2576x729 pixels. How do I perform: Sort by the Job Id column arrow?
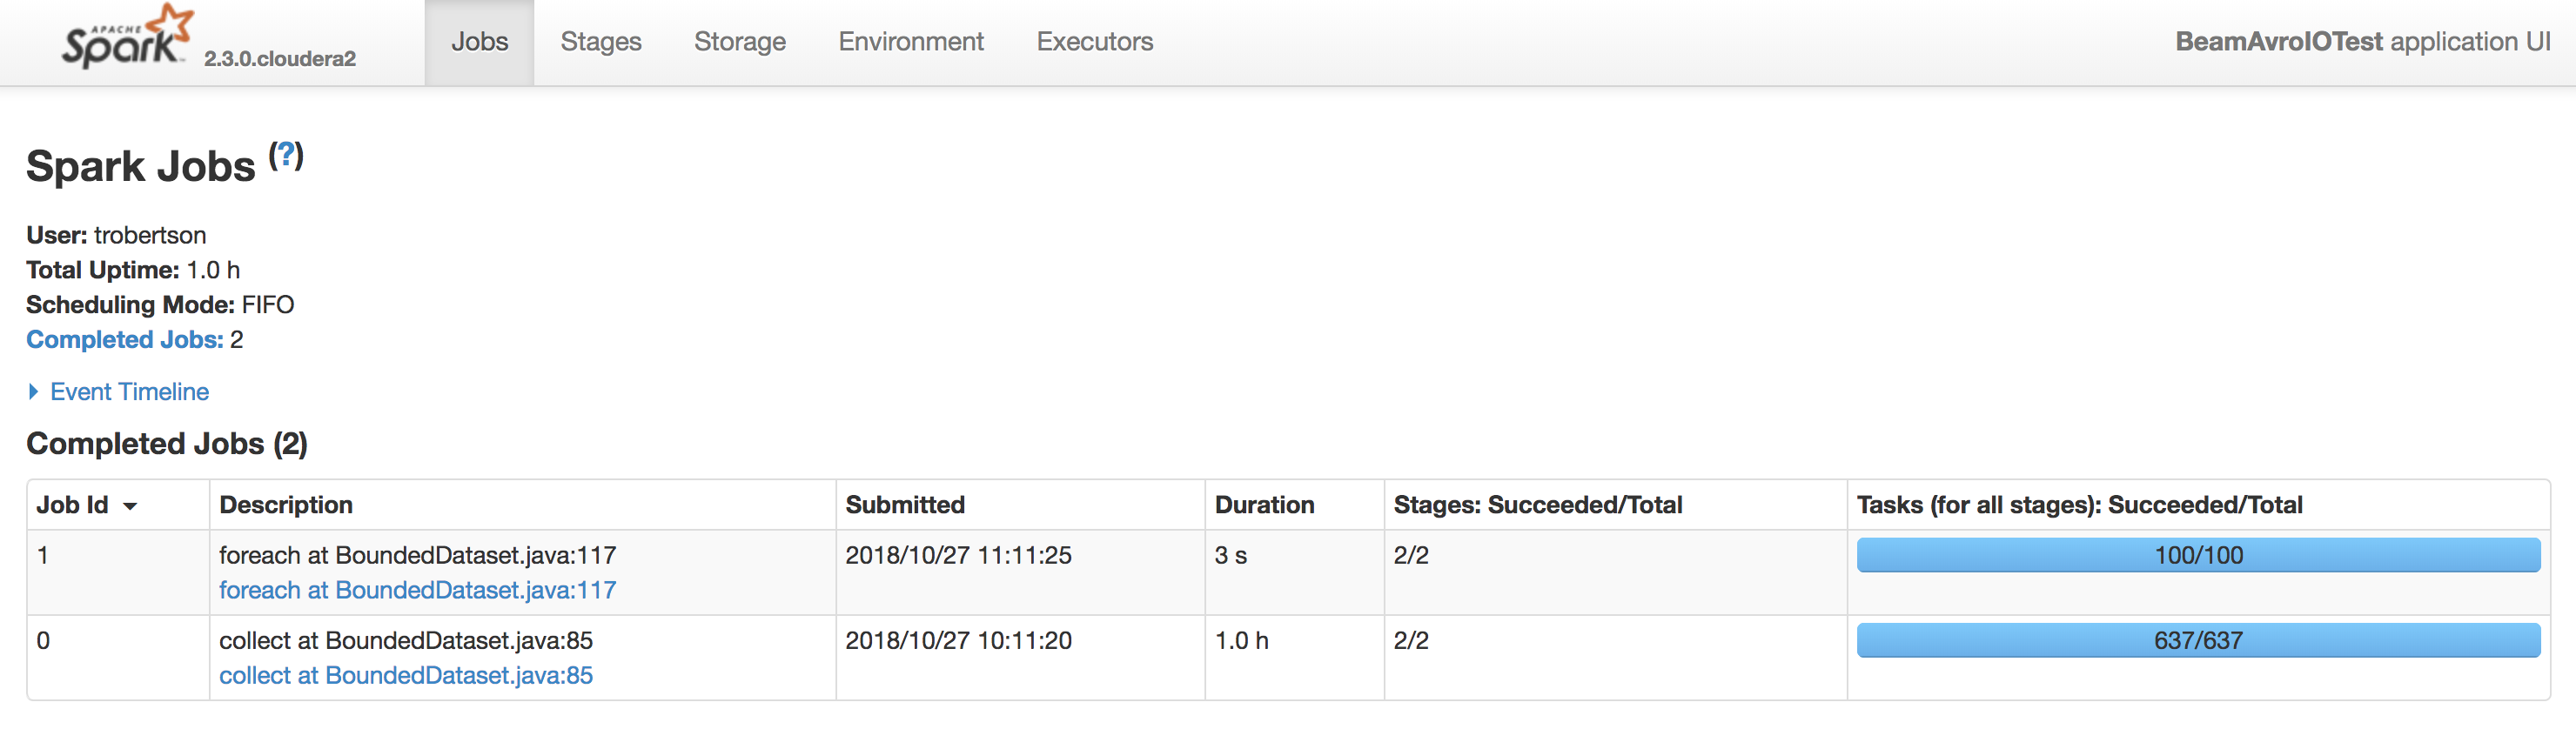click(x=130, y=506)
